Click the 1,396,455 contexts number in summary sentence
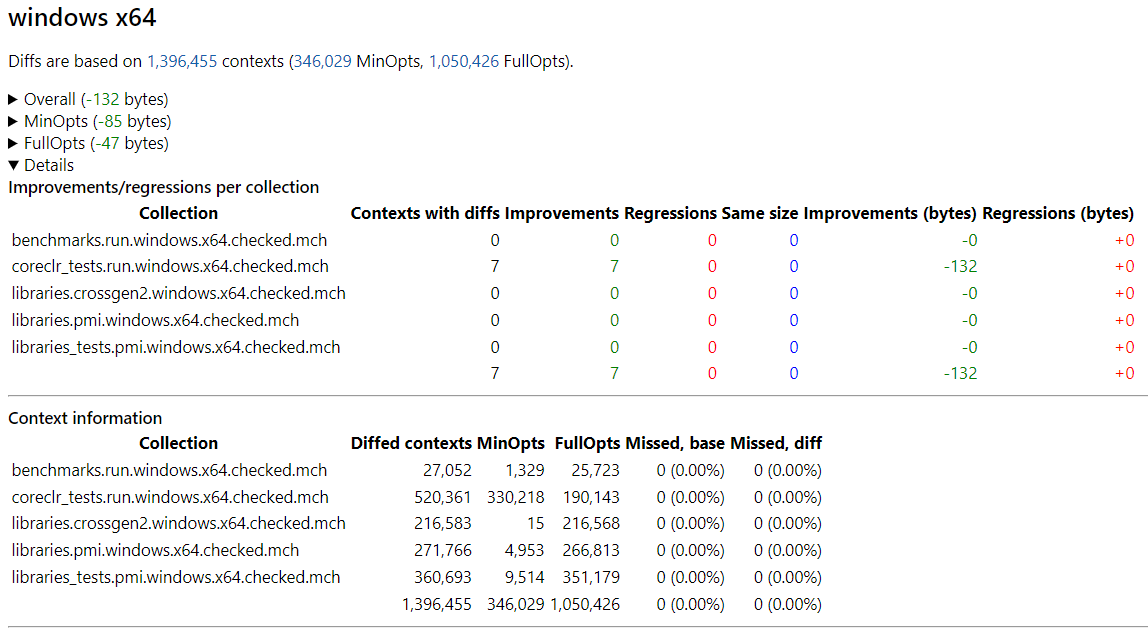 [182, 61]
